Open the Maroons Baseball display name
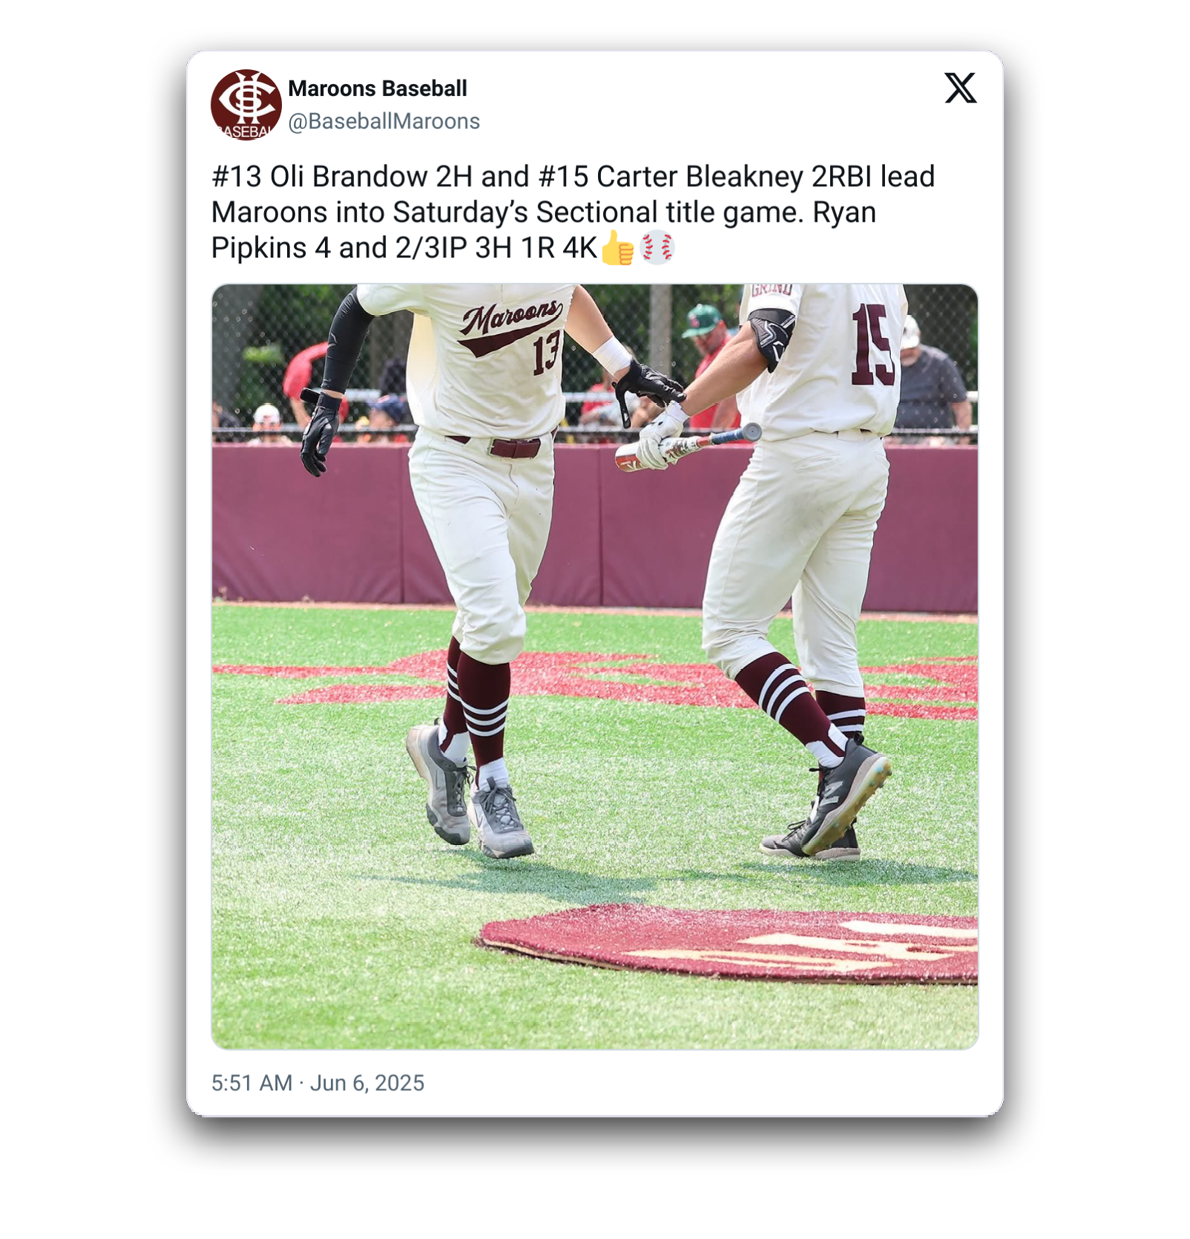This screenshot has width=1190, height=1239. (378, 88)
